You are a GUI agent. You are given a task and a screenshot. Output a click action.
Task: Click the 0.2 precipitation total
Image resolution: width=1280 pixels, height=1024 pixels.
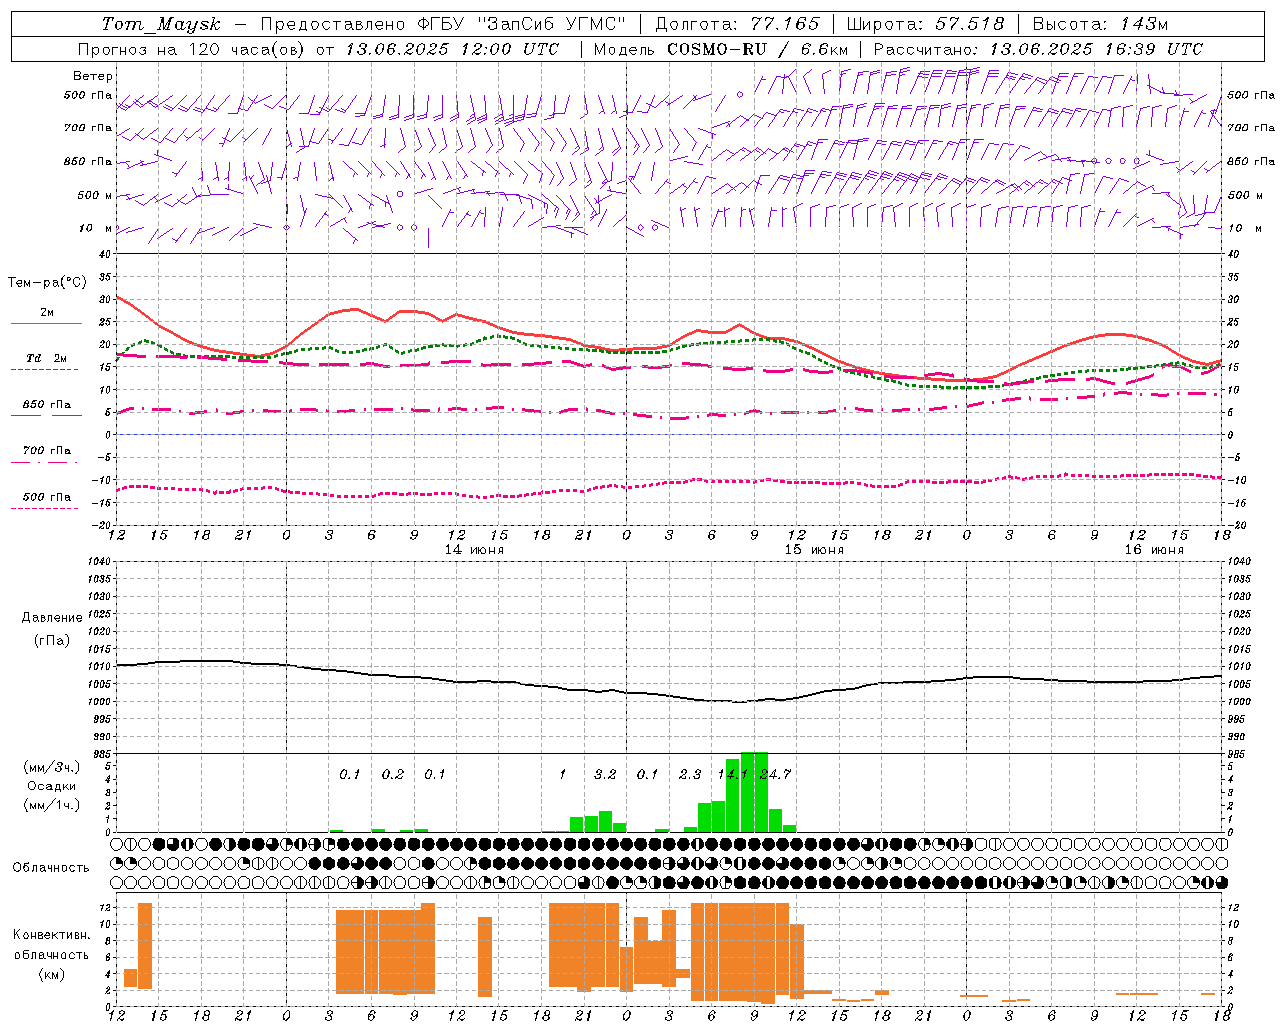(x=393, y=774)
